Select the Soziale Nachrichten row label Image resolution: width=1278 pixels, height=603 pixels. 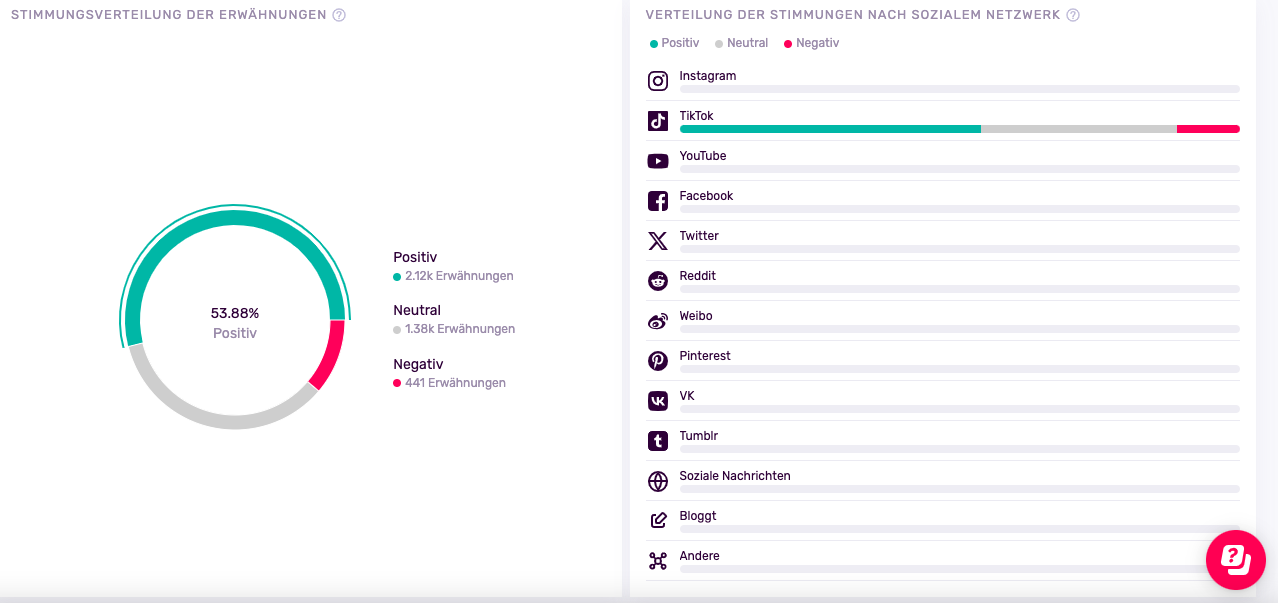[x=735, y=476]
